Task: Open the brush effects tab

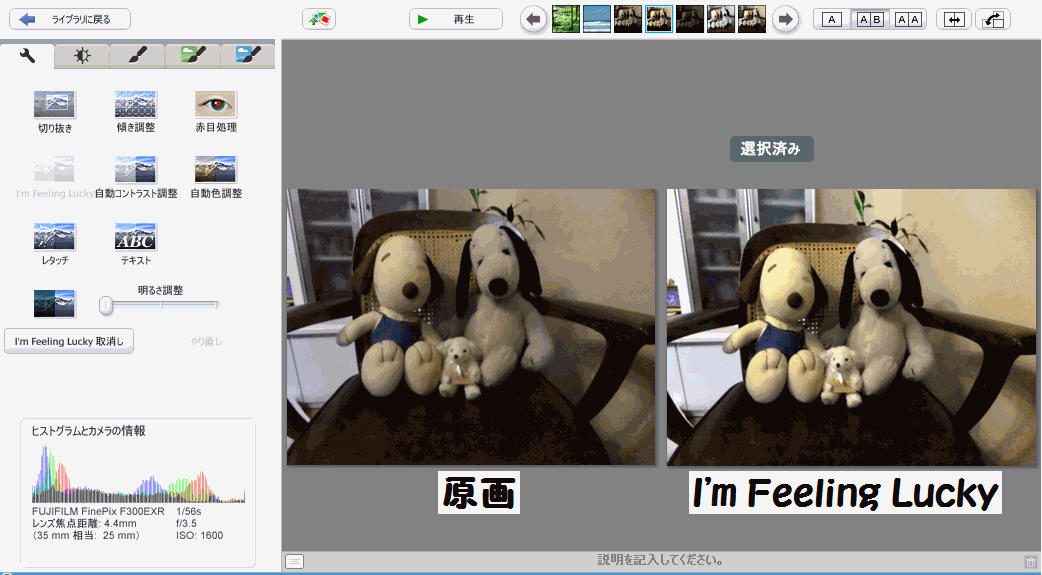Action: click(138, 57)
